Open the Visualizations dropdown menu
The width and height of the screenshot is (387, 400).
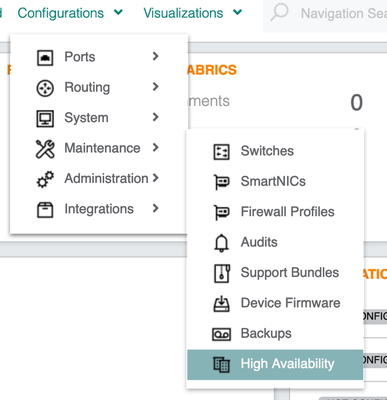pyautogui.click(x=192, y=13)
